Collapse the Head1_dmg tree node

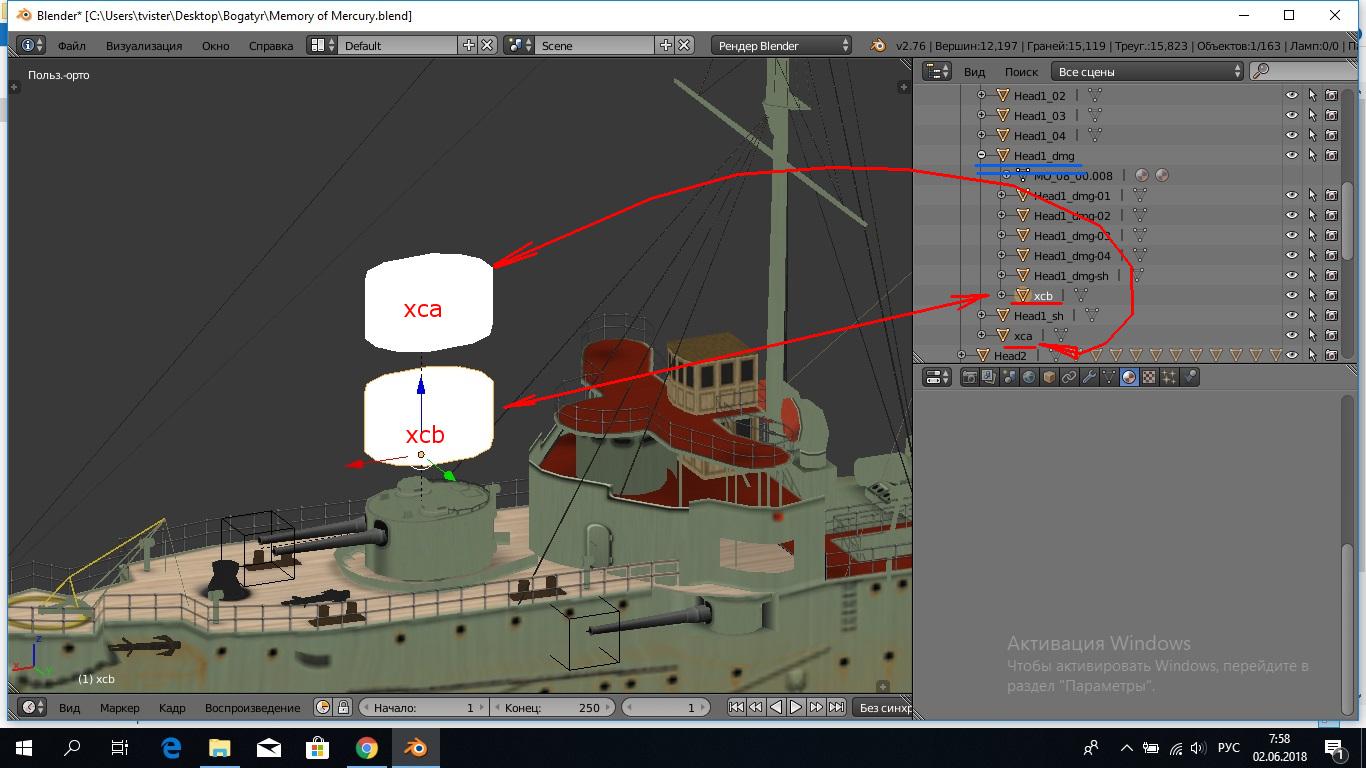pyautogui.click(x=981, y=156)
